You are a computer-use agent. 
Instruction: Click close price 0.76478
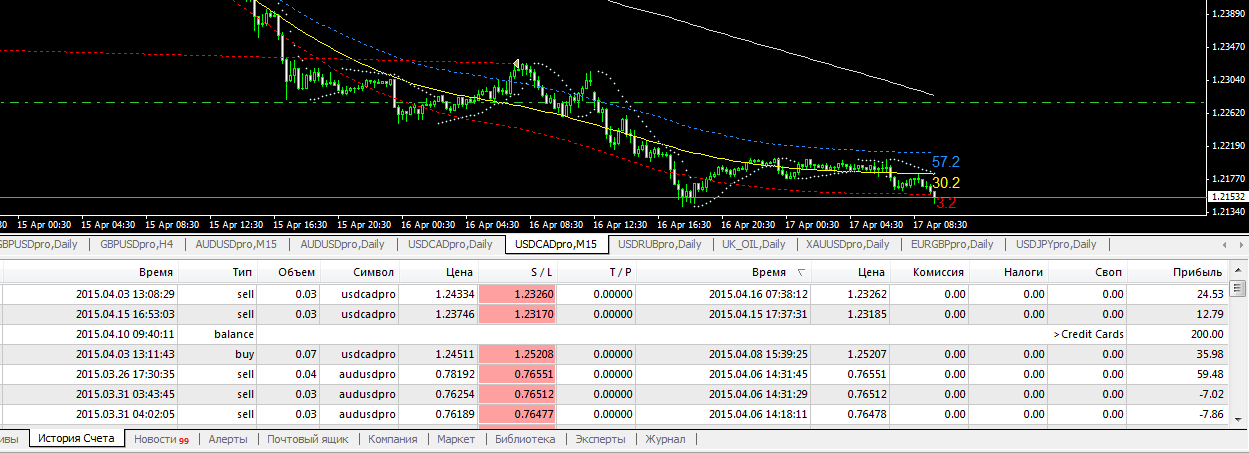coord(866,414)
